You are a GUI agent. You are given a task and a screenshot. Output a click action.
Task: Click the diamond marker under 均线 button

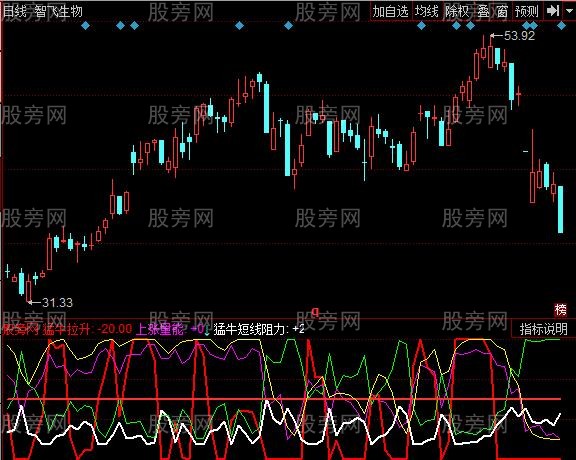421,25
